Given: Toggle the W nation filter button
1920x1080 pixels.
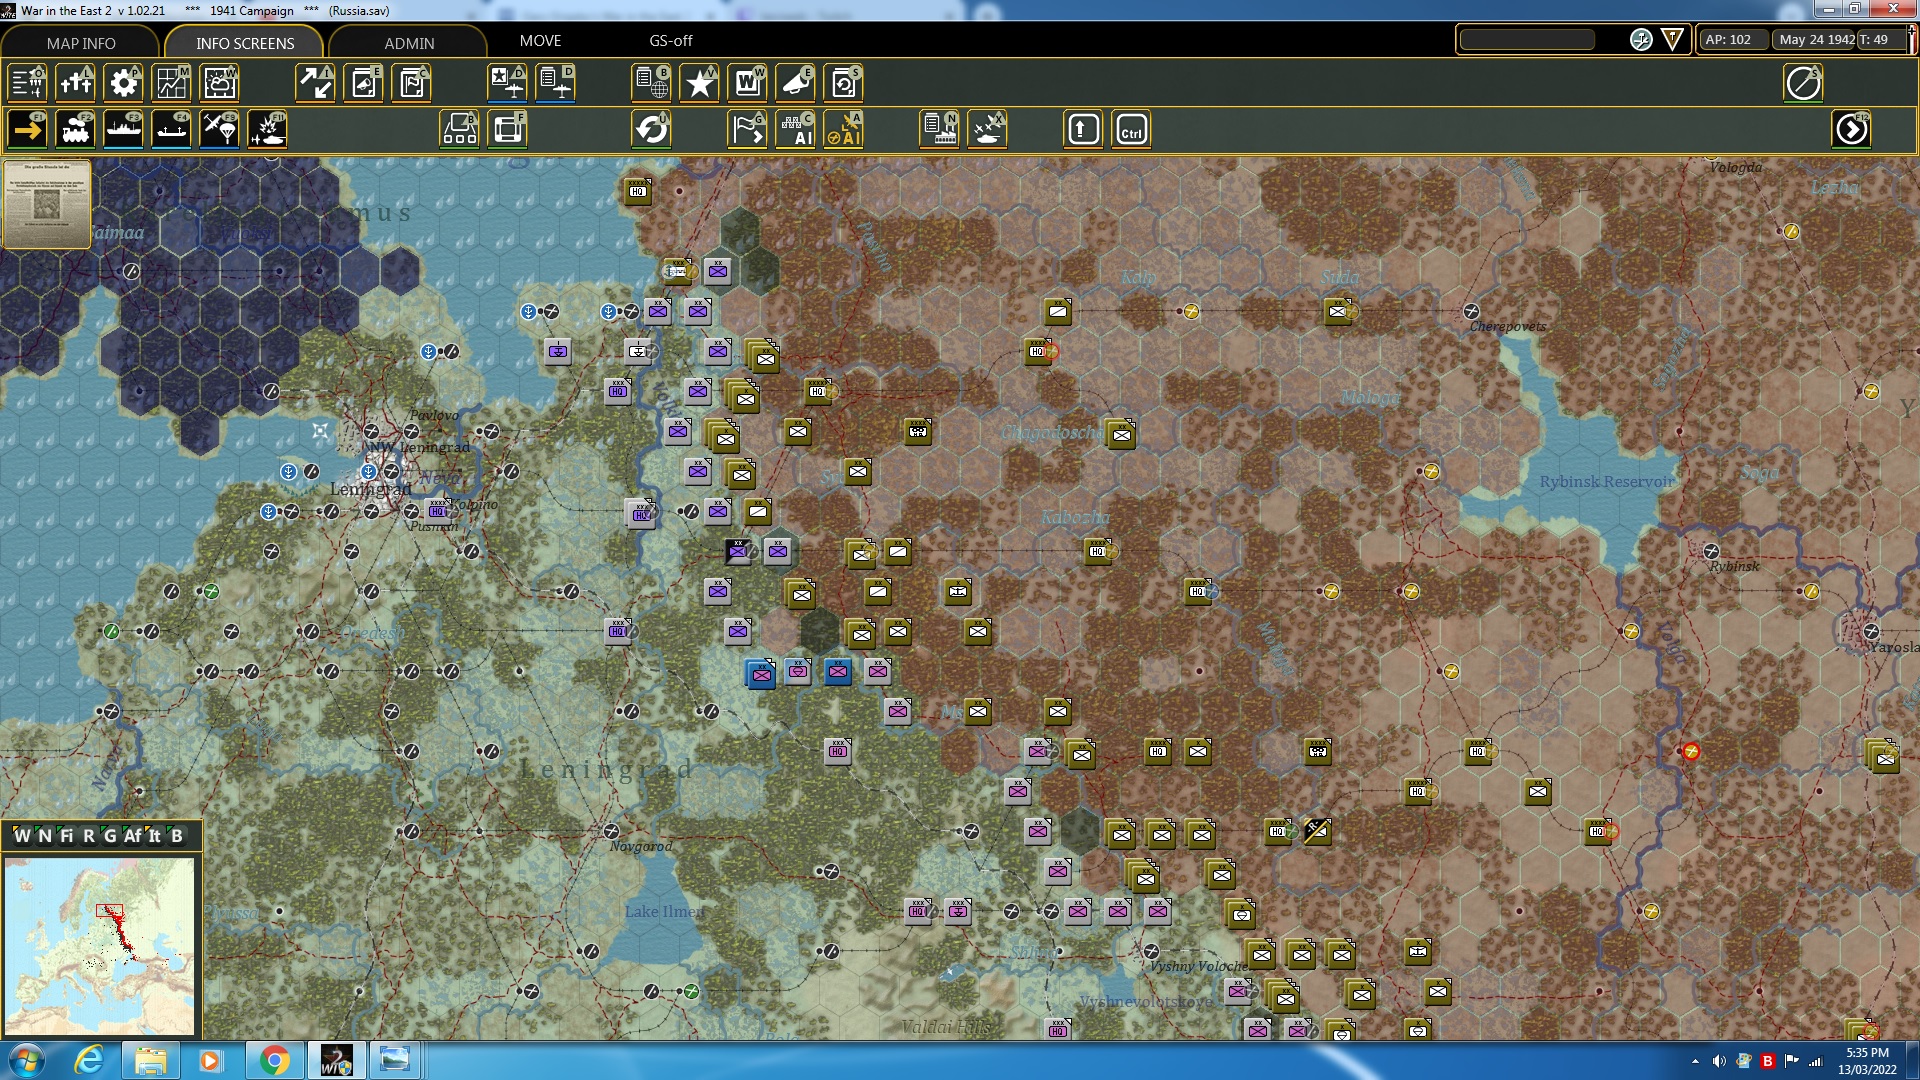Looking at the screenshot, I should [x=22, y=836].
